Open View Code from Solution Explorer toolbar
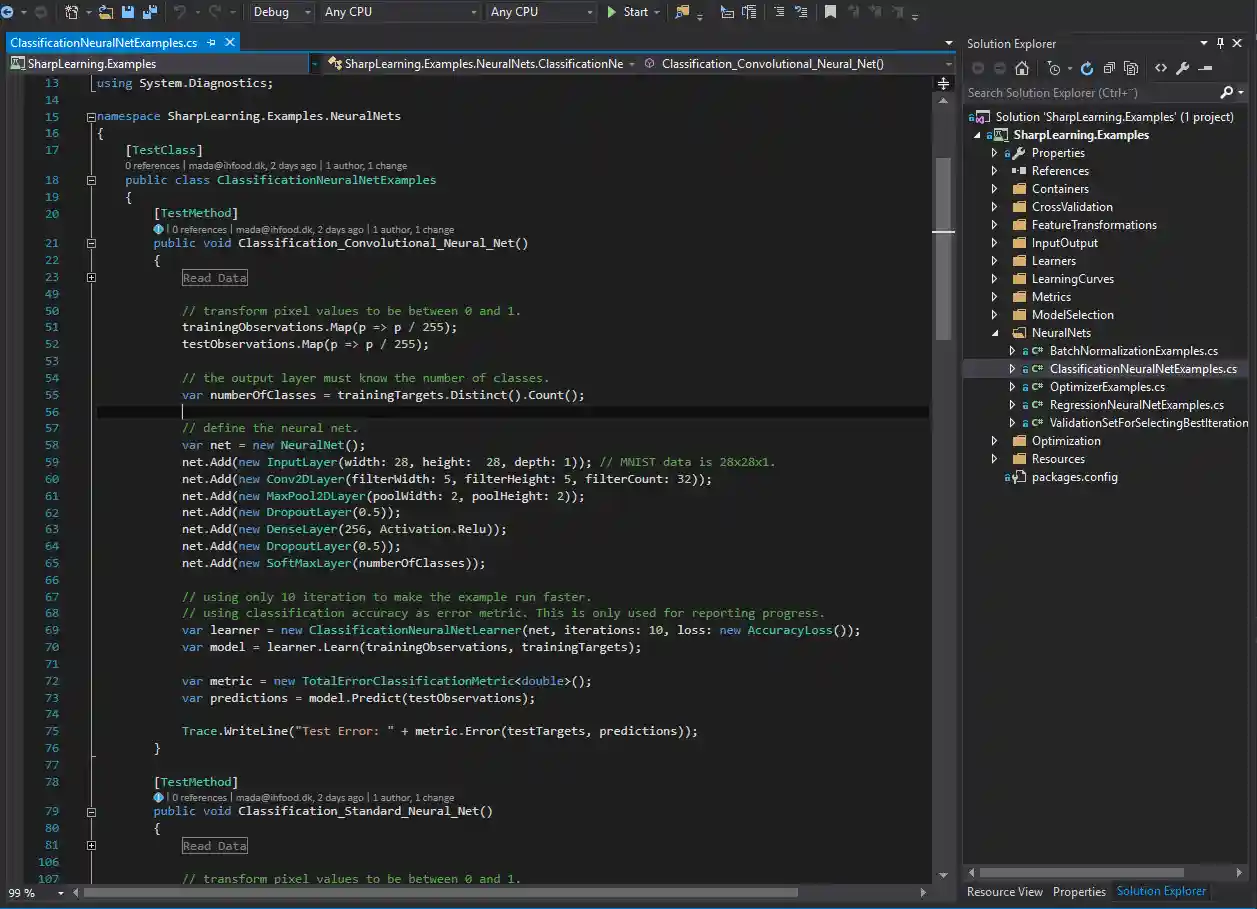Viewport: 1257px width, 909px height. coord(1160,69)
